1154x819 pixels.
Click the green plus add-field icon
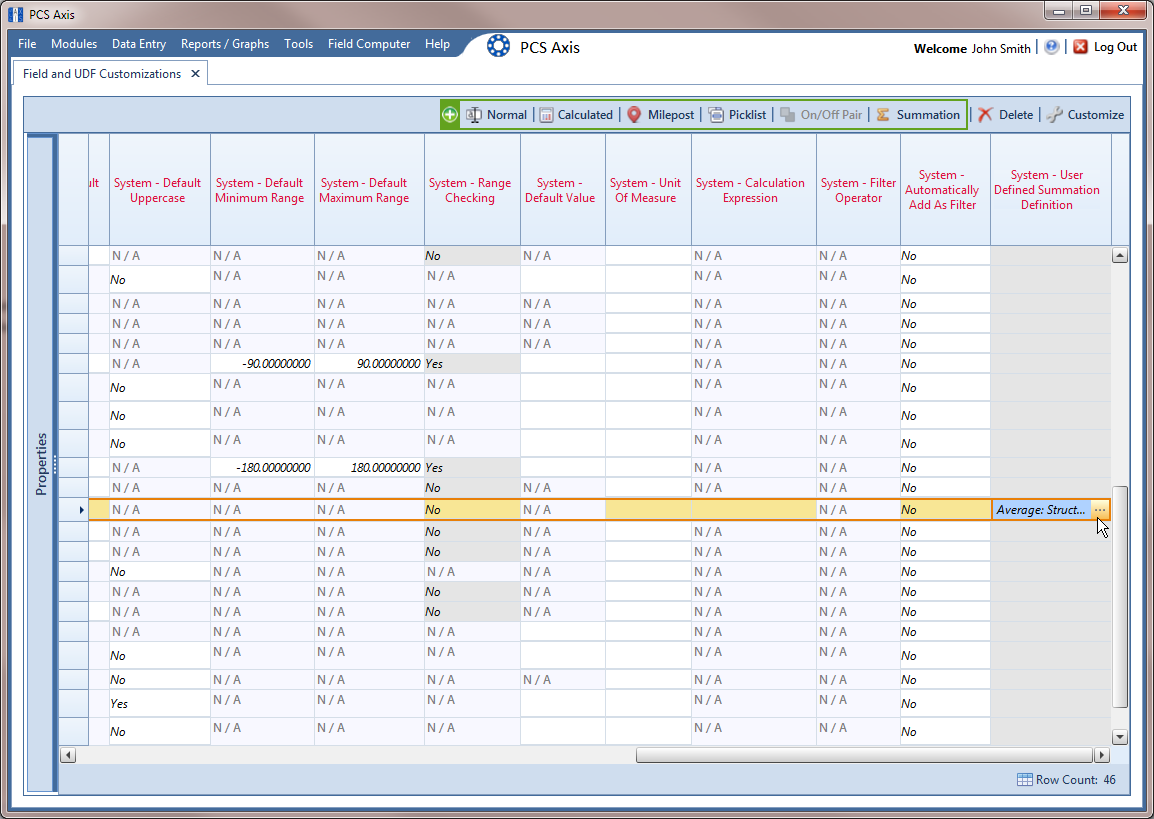(x=450, y=115)
